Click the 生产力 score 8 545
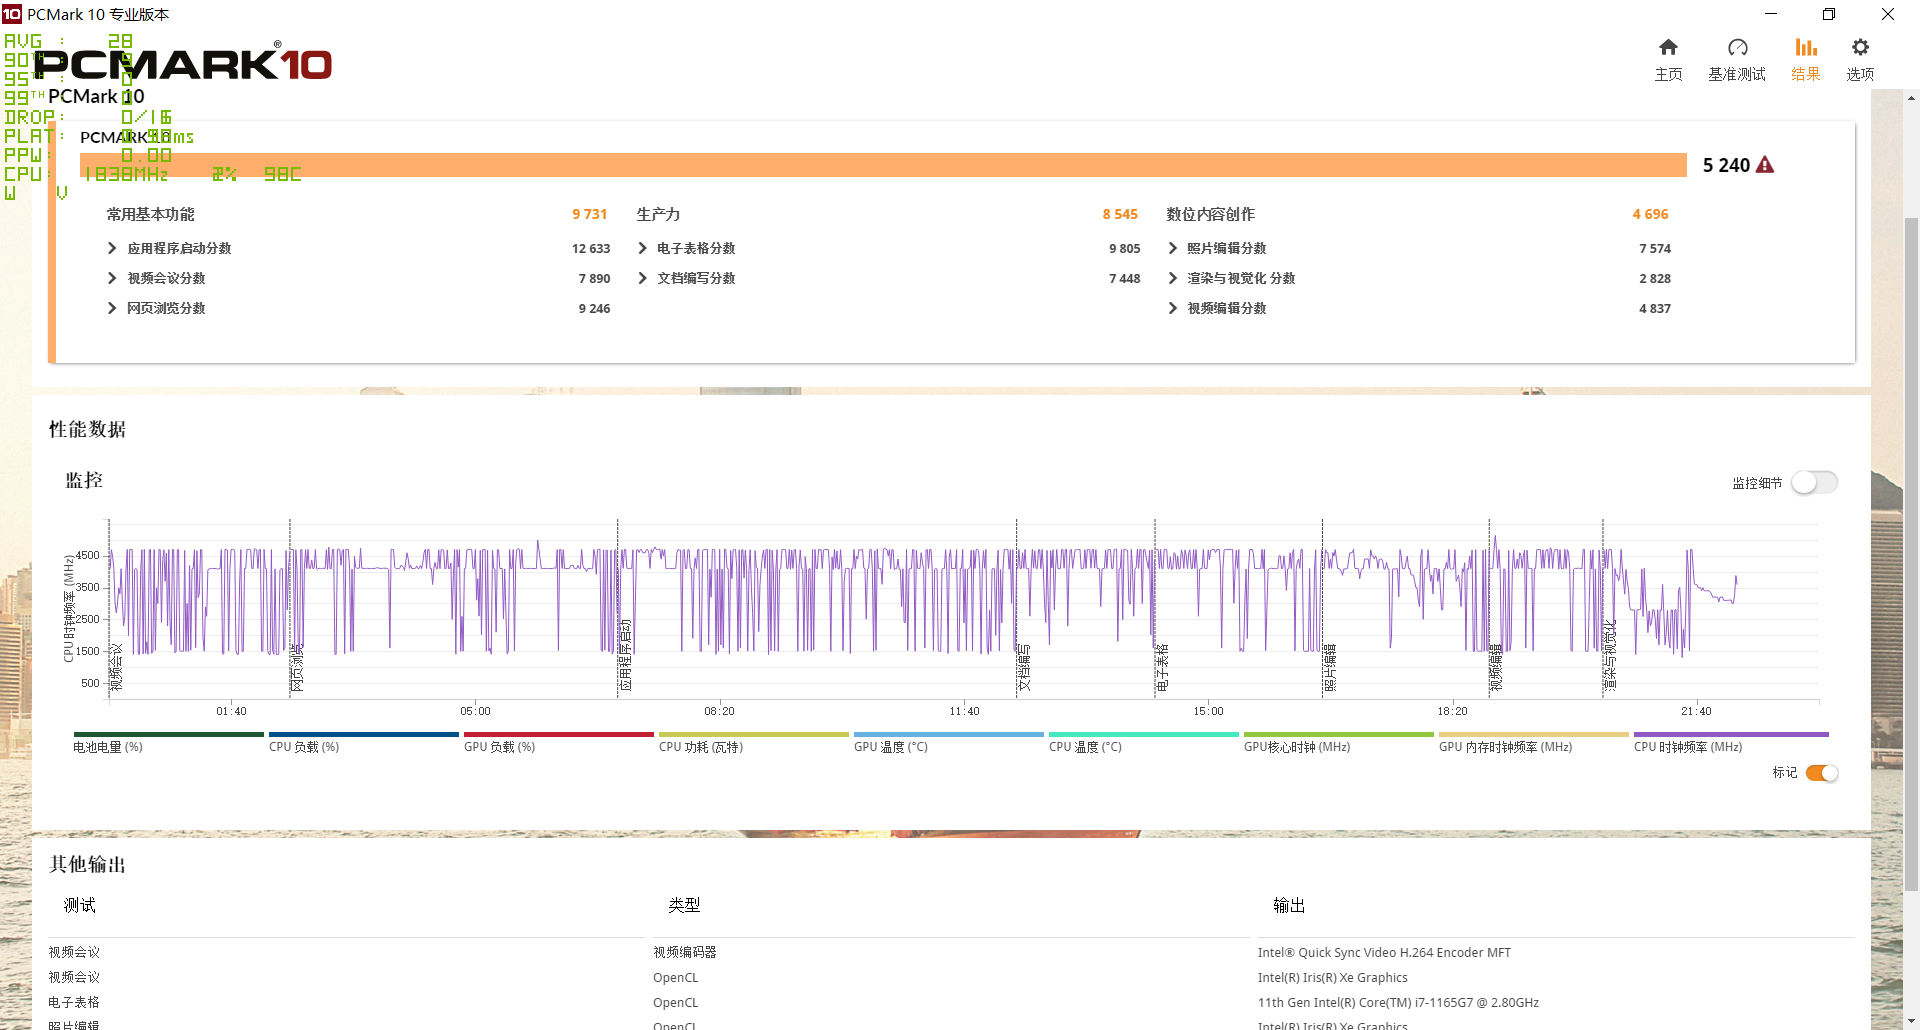The image size is (1920, 1030). click(x=1120, y=214)
